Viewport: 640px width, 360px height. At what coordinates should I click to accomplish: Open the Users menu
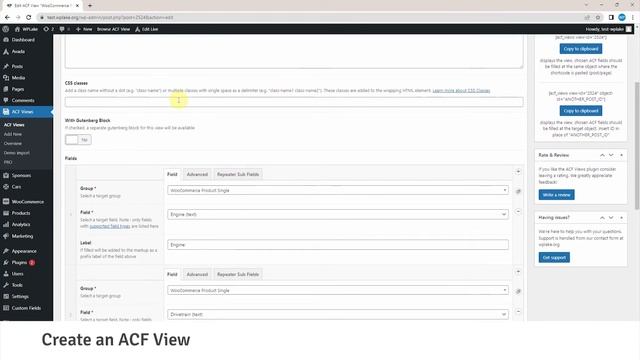pyautogui.click(x=17, y=274)
